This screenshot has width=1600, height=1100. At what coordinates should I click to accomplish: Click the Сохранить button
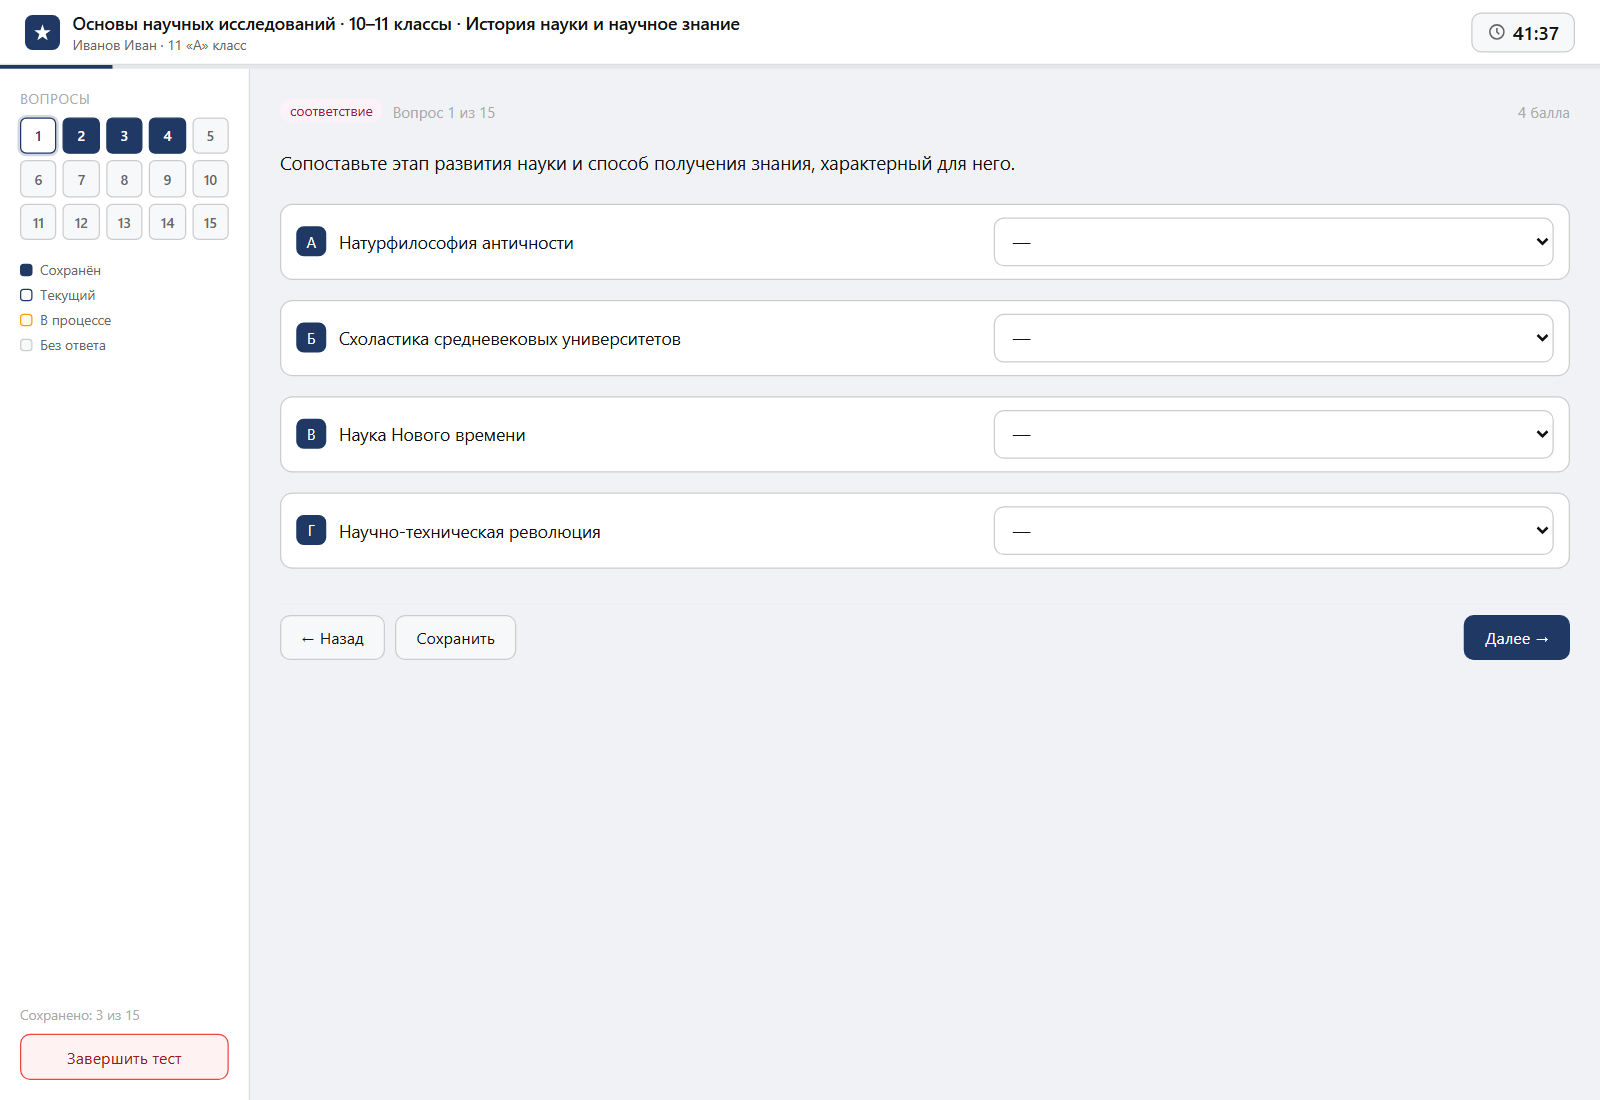[x=455, y=638]
